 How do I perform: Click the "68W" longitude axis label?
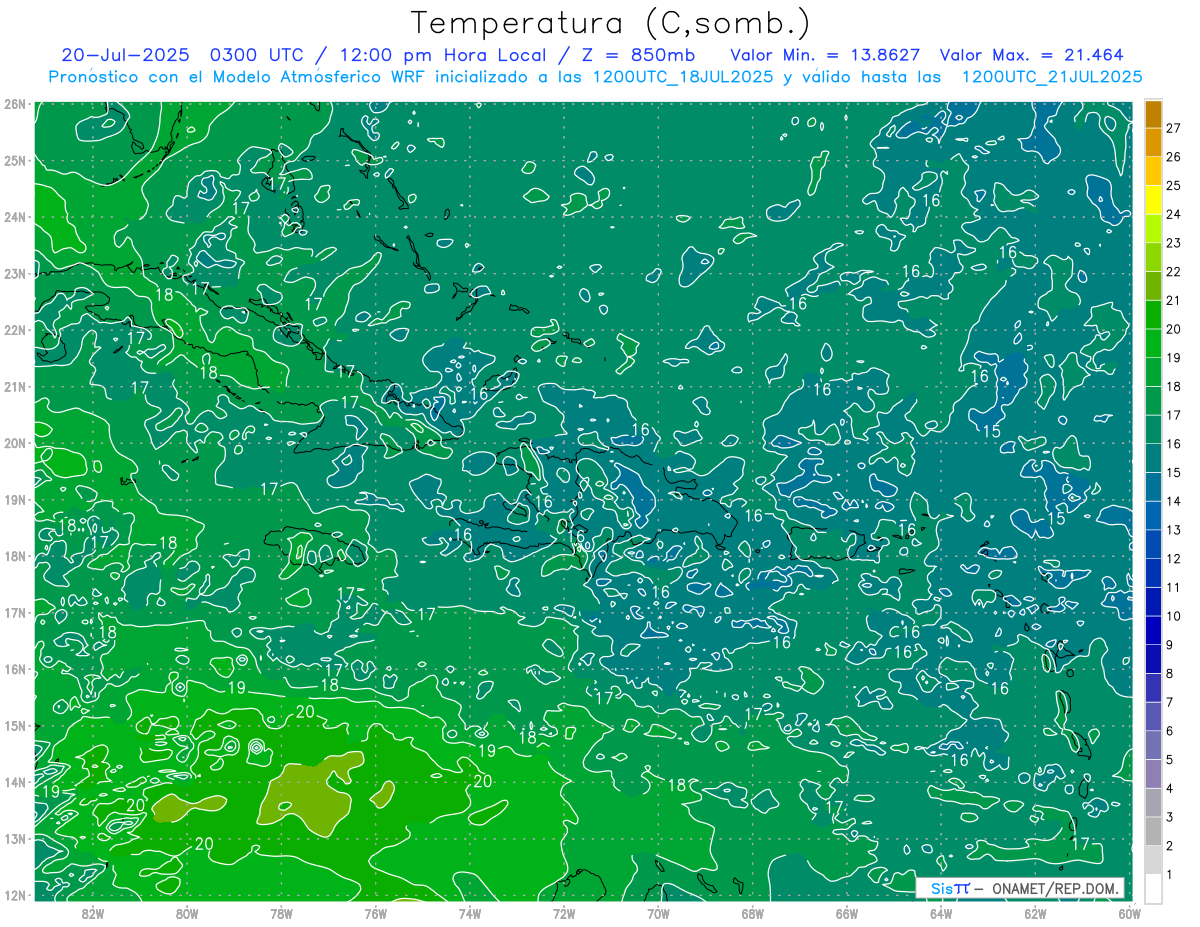tap(752, 913)
